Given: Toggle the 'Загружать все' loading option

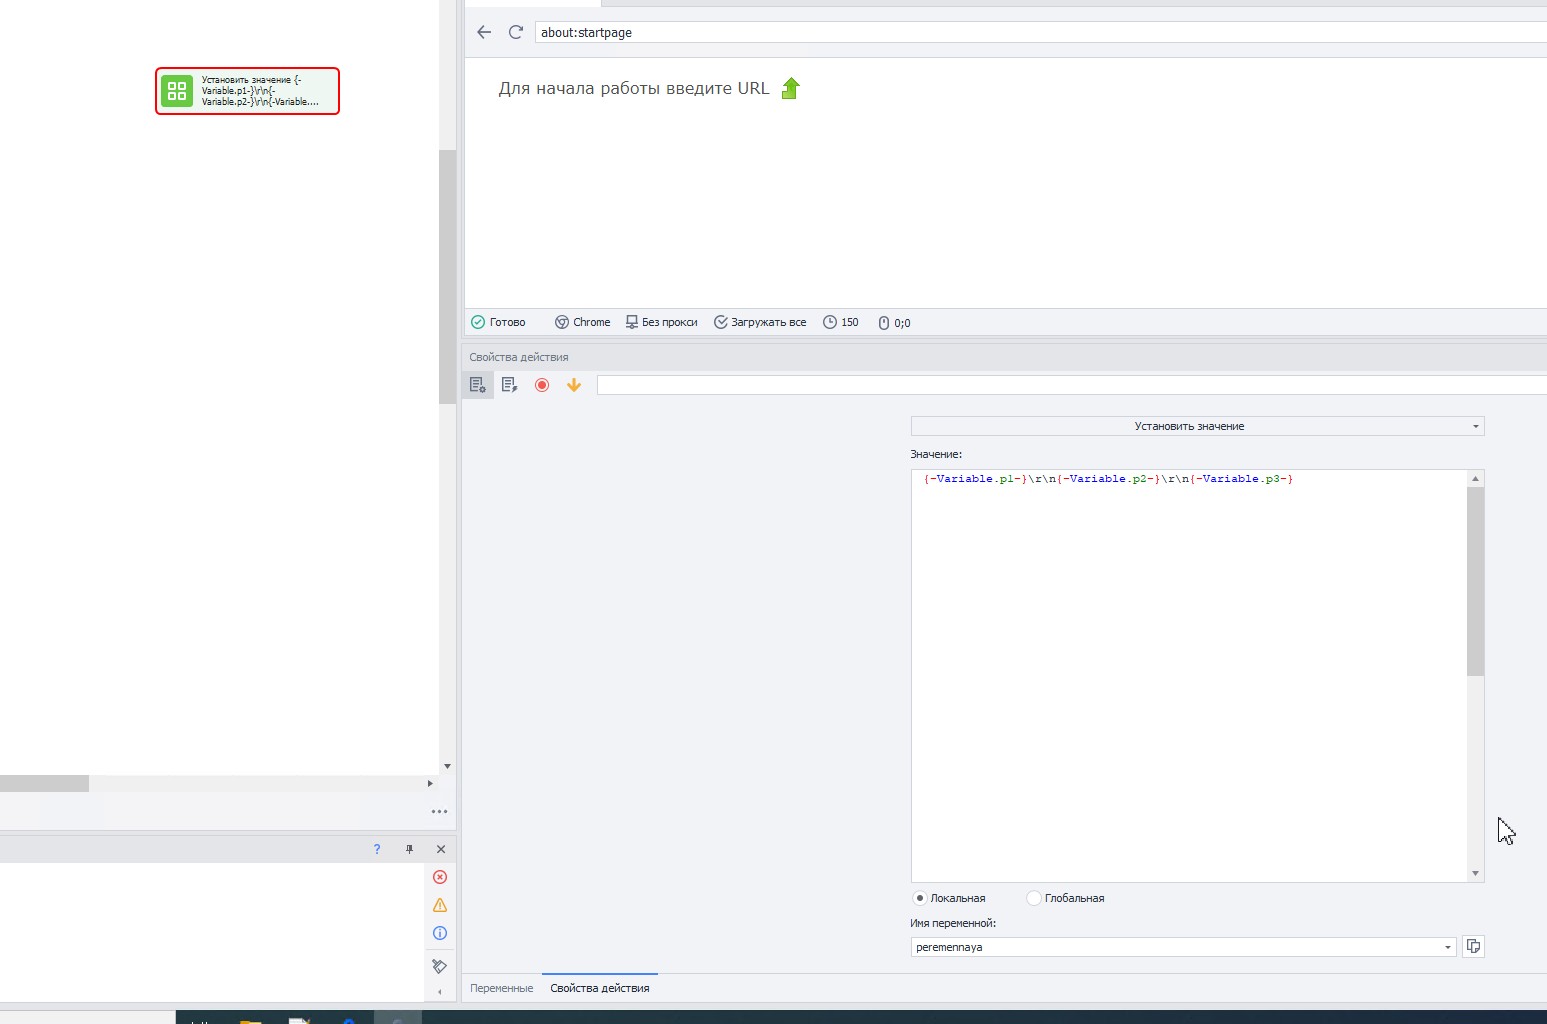Looking at the screenshot, I should point(760,322).
